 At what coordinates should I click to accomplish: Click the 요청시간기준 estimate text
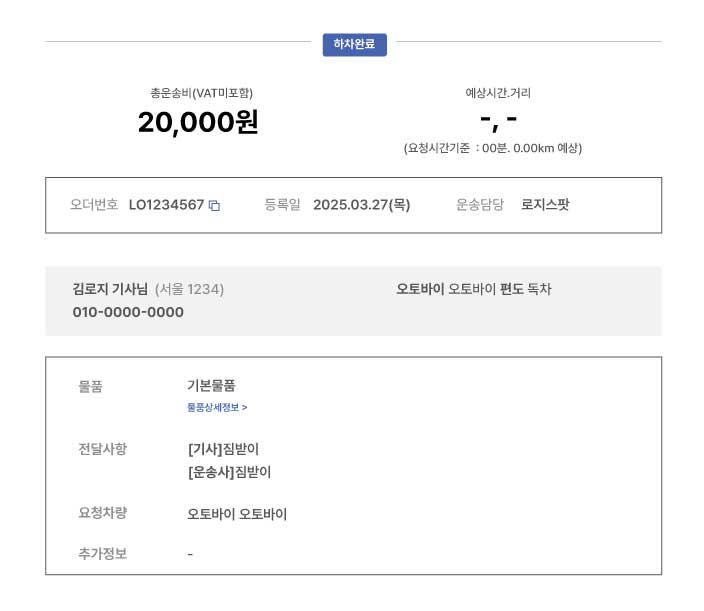493,148
